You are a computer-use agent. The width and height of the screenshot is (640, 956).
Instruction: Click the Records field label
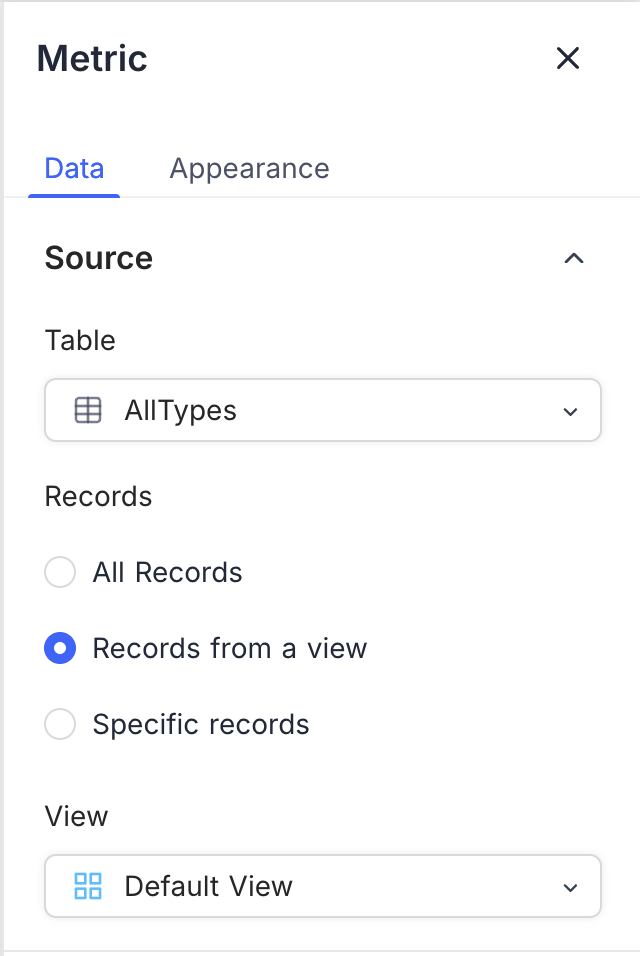pyautogui.click(x=98, y=497)
